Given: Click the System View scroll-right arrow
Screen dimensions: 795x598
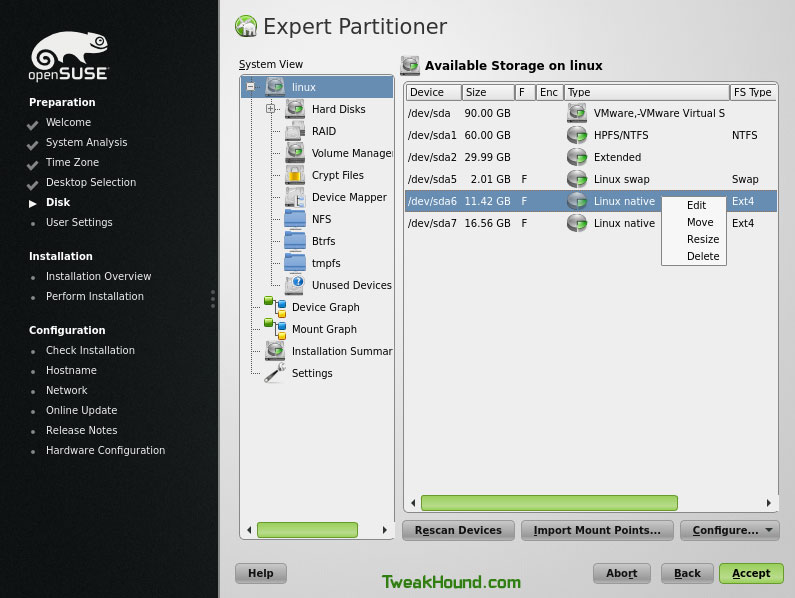Looking at the screenshot, I should click(x=384, y=530).
